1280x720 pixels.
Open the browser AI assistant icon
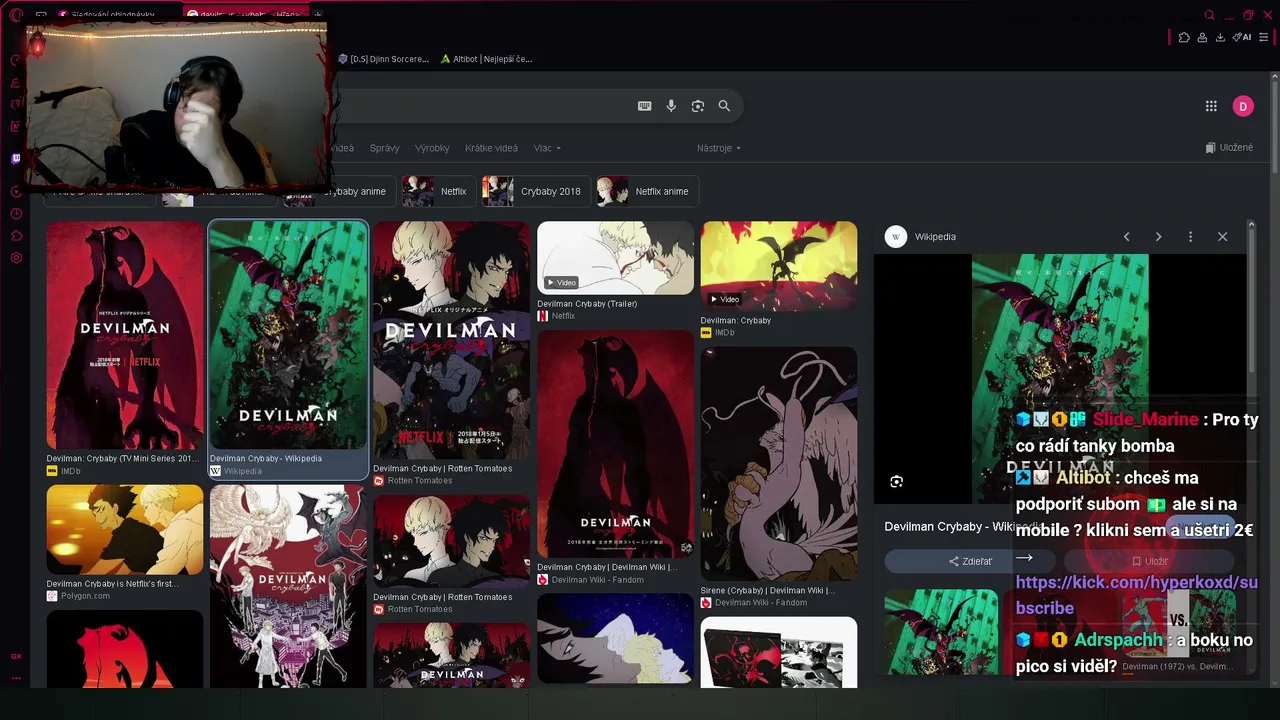tap(1243, 37)
